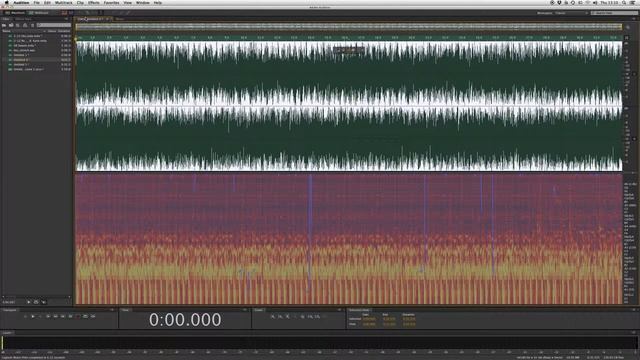The height and width of the screenshot is (360, 640).
Task: Open the Time panel options menu
Action: 245,310
